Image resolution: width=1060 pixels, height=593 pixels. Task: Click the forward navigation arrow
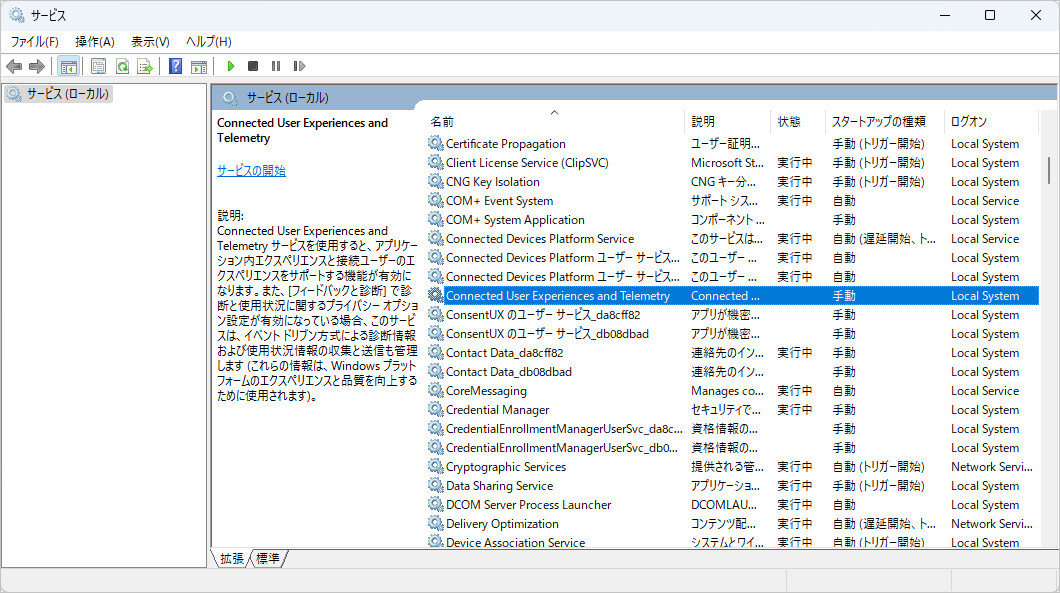[37, 66]
